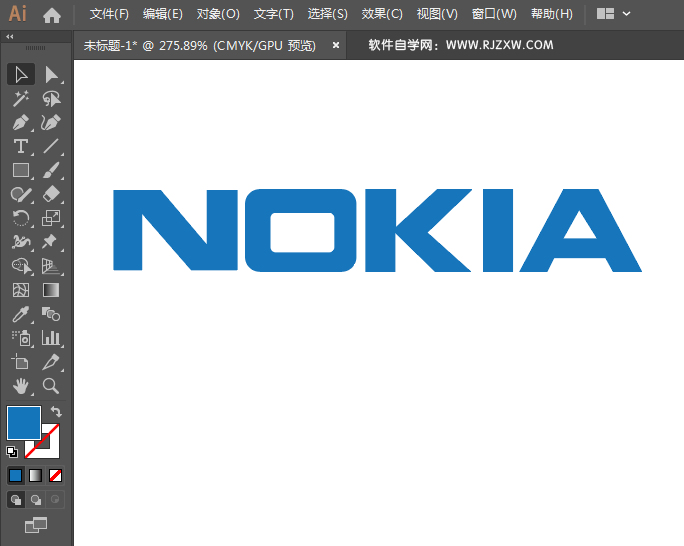Open the 选择(S) menu
This screenshot has height=546, width=684.
tap(328, 14)
